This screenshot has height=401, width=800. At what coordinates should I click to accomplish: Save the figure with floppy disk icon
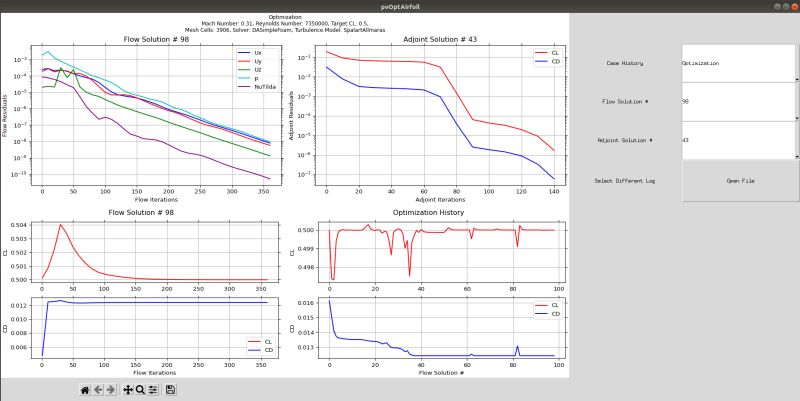pos(170,390)
